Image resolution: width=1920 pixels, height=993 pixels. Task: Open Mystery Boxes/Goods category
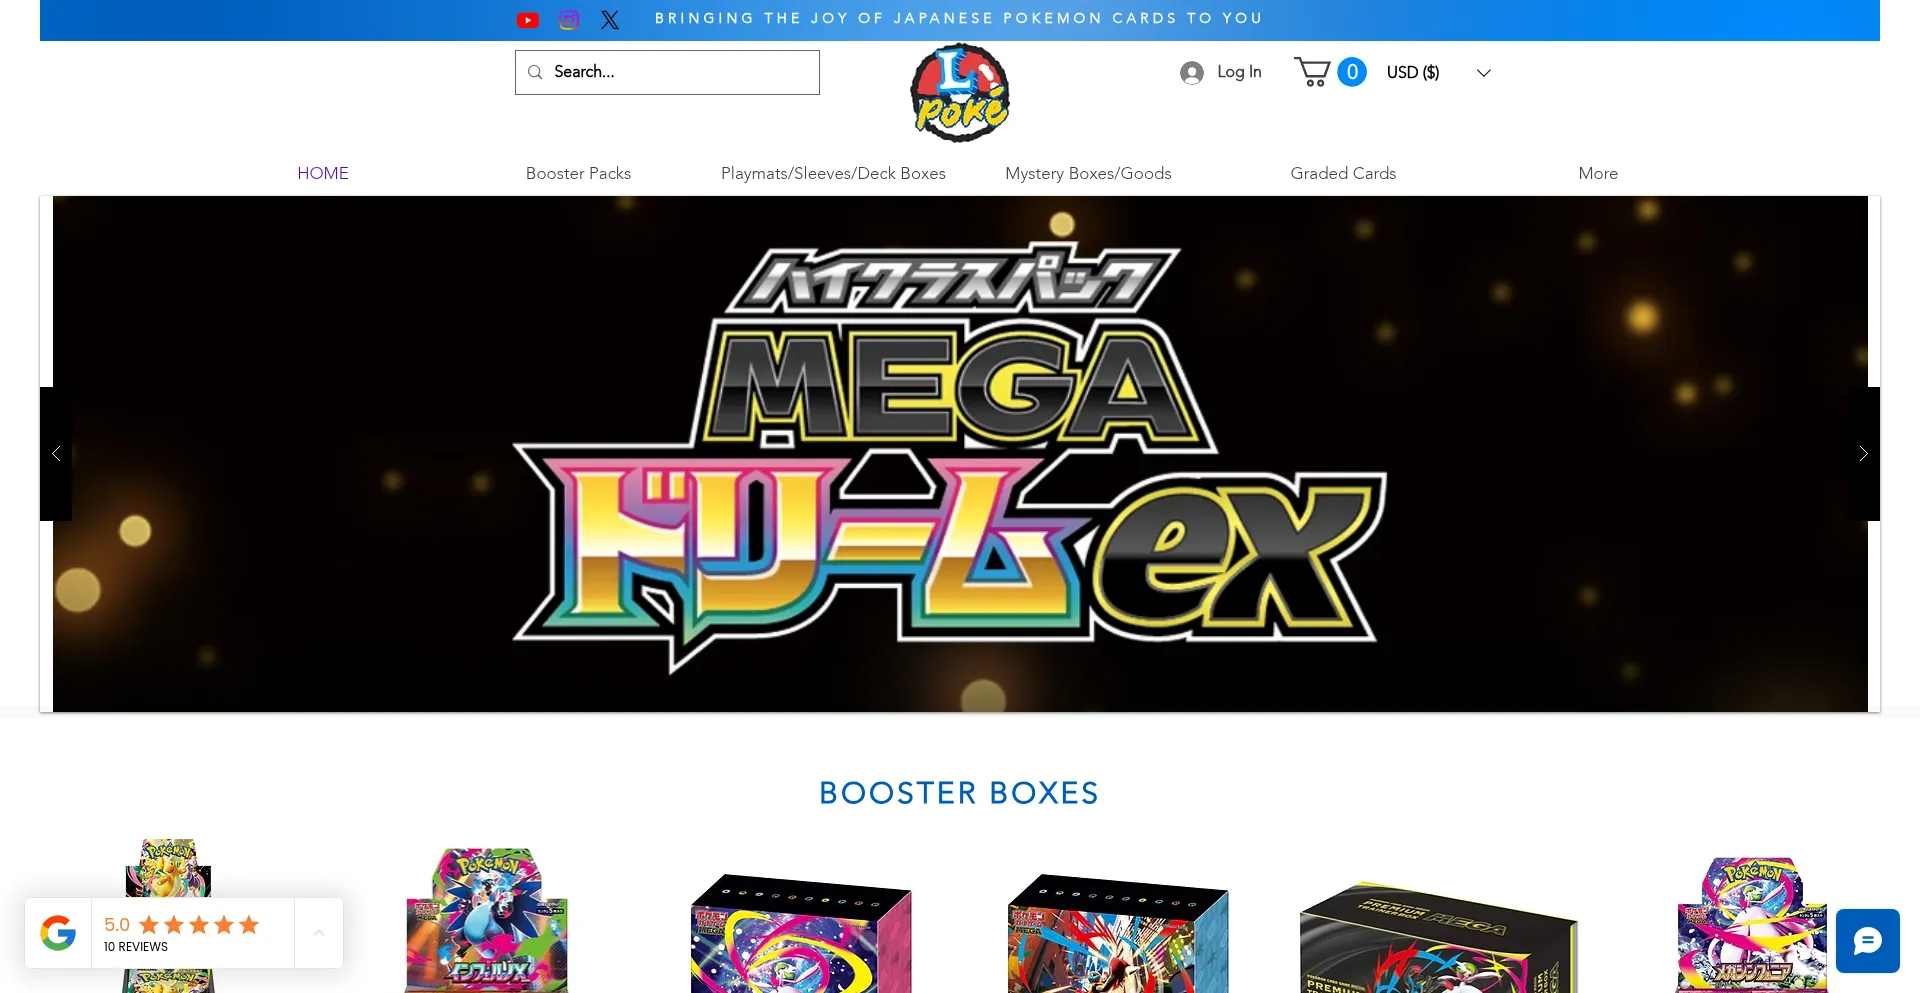(x=1088, y=173)
